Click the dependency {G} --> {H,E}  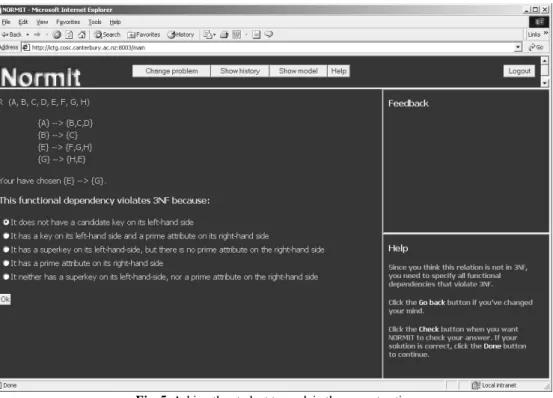click(x=62, y=159)
